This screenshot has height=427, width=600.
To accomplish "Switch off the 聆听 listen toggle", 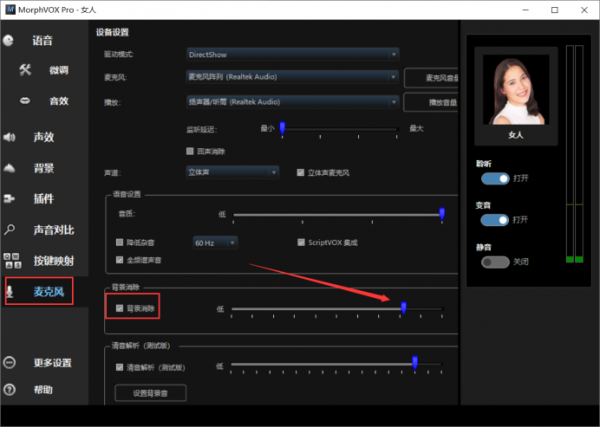I will tap(495, 178).
